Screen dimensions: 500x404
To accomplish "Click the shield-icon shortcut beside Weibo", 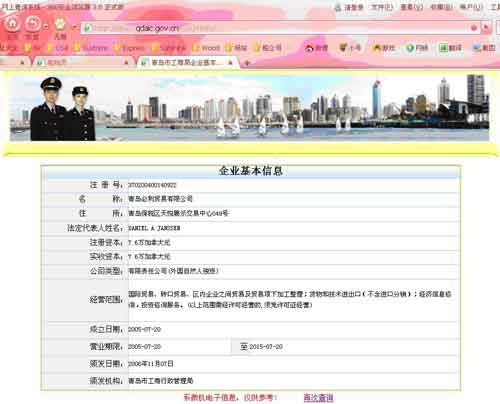I will (x=350, y=48).
